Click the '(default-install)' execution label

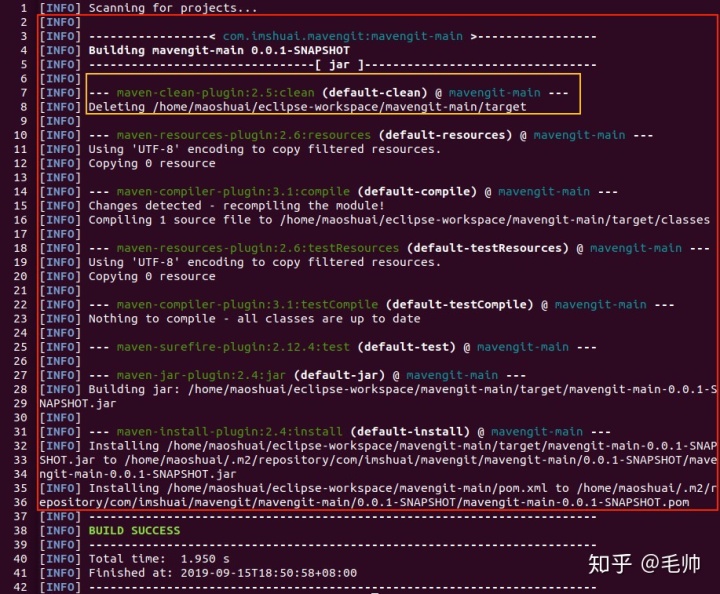point(410,432)
